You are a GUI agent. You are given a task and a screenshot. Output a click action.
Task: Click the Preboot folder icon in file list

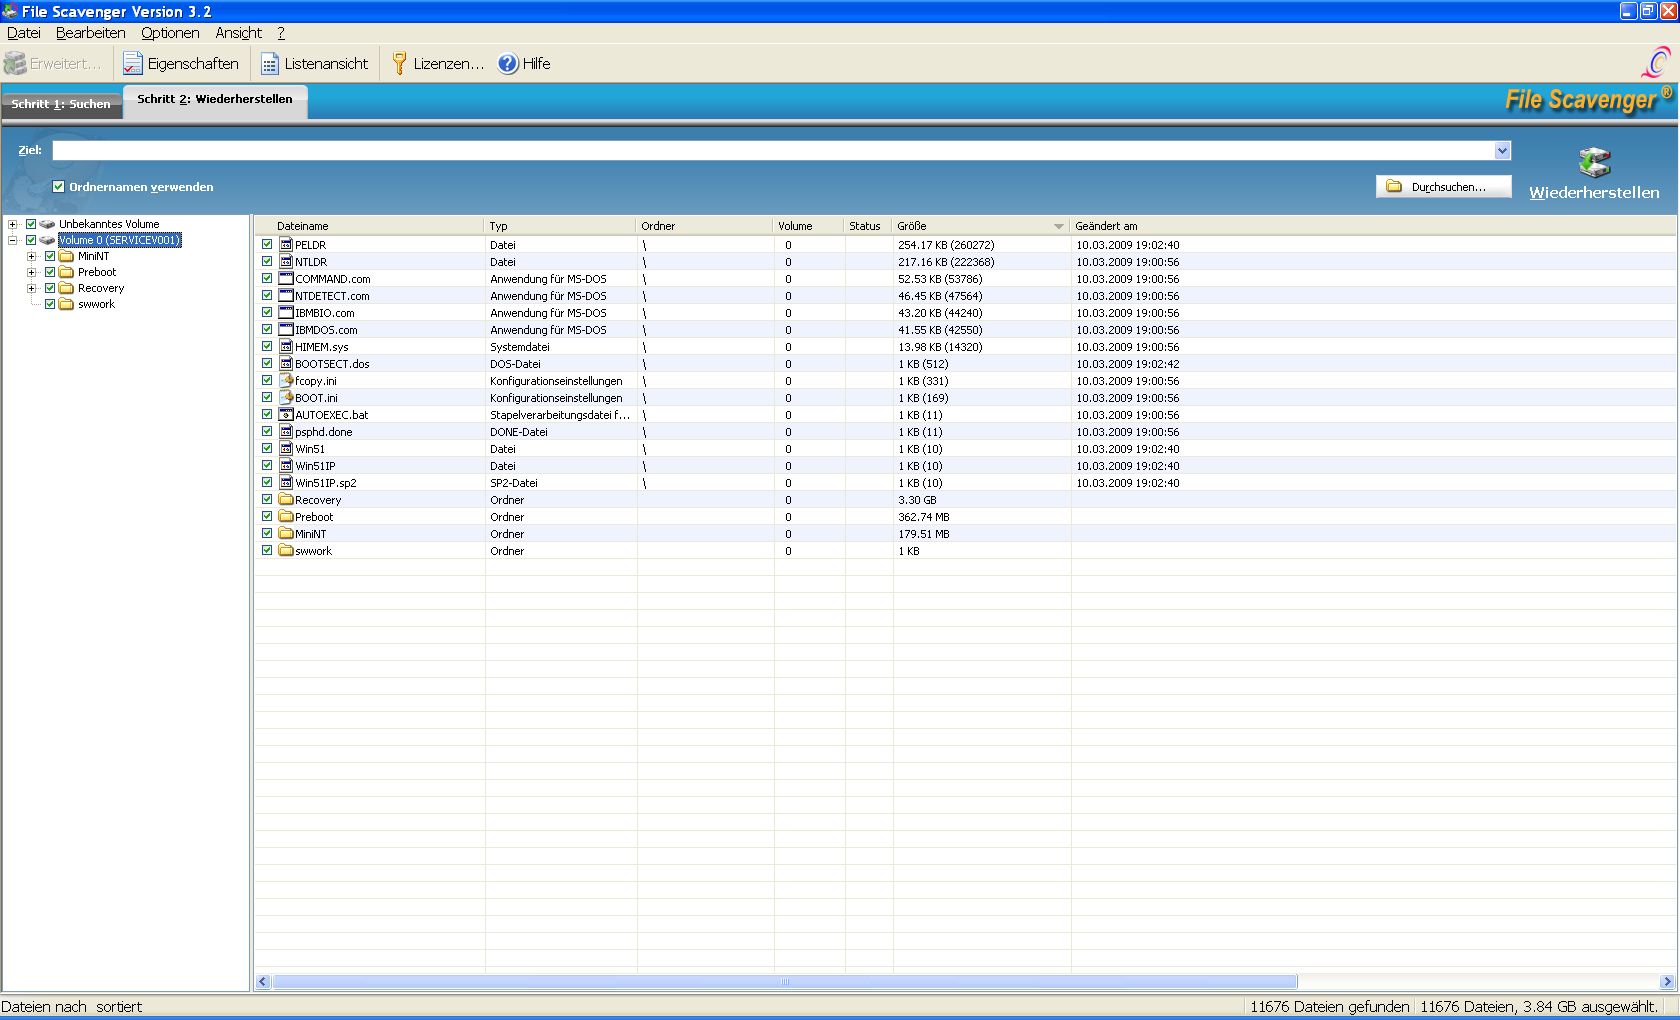tap(286, 517)
